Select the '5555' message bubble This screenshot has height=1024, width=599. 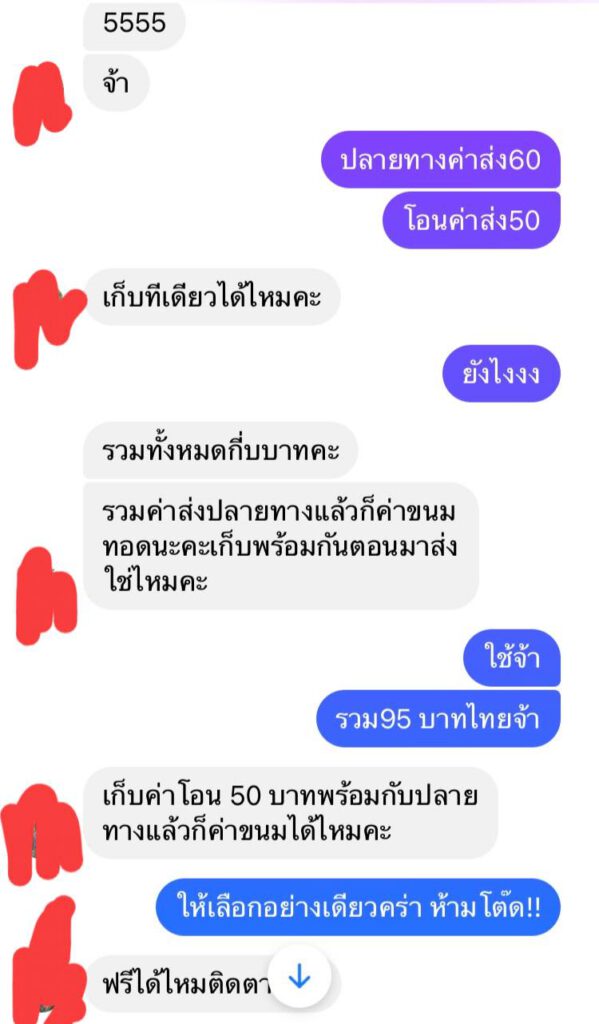[134, 25]
